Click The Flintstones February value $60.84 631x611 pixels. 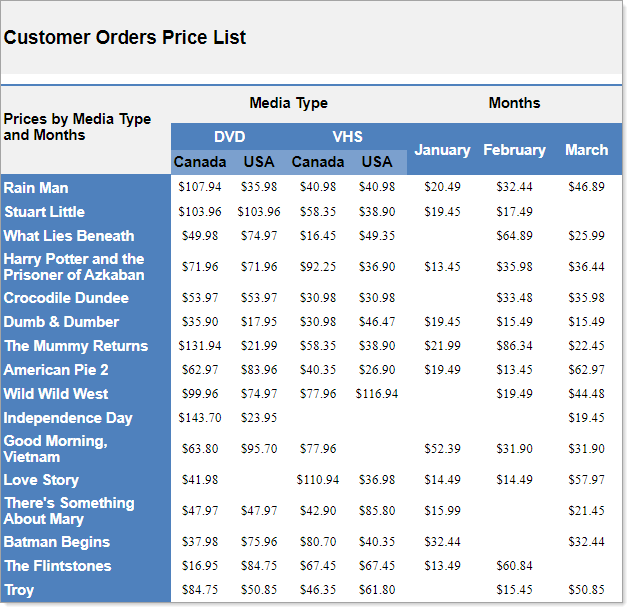514,566
